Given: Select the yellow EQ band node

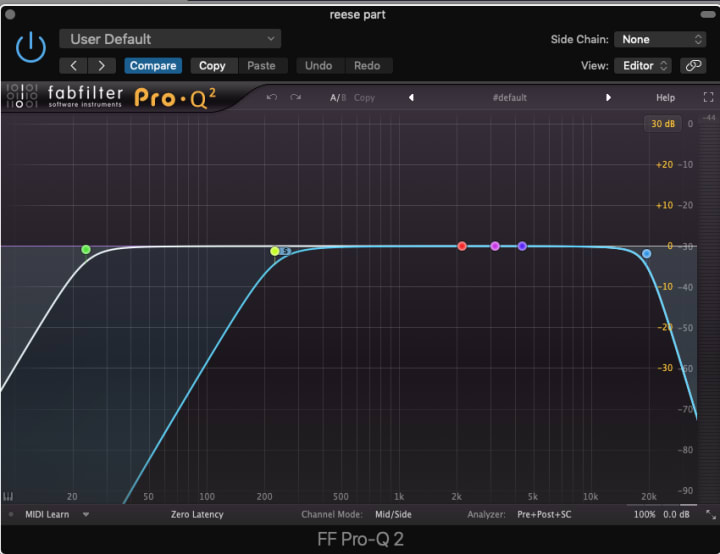Looking at the screenshot, I should pyautogui.click(x=275, y=251).
